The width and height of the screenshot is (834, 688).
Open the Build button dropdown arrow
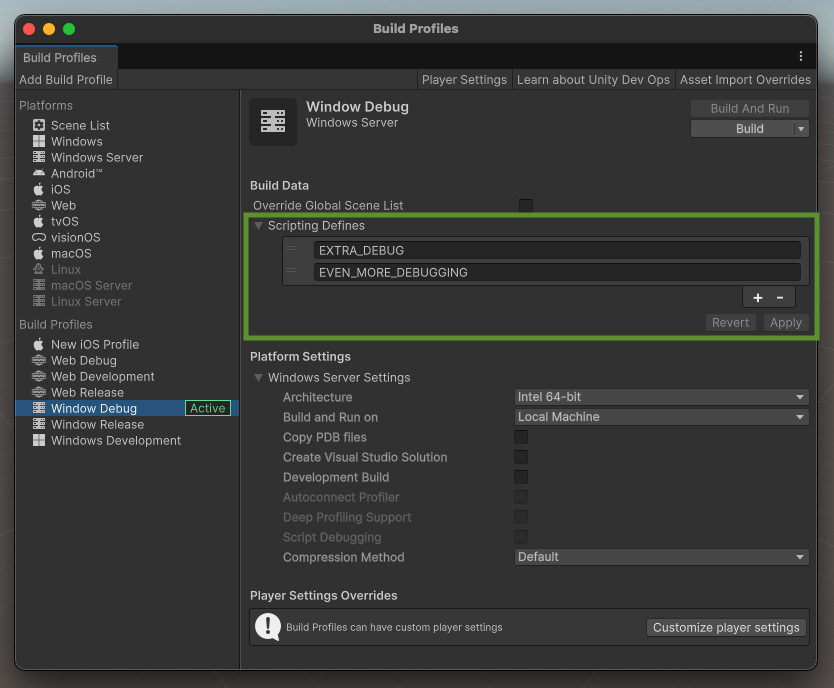pyautogui.click(x=801, y=129)
